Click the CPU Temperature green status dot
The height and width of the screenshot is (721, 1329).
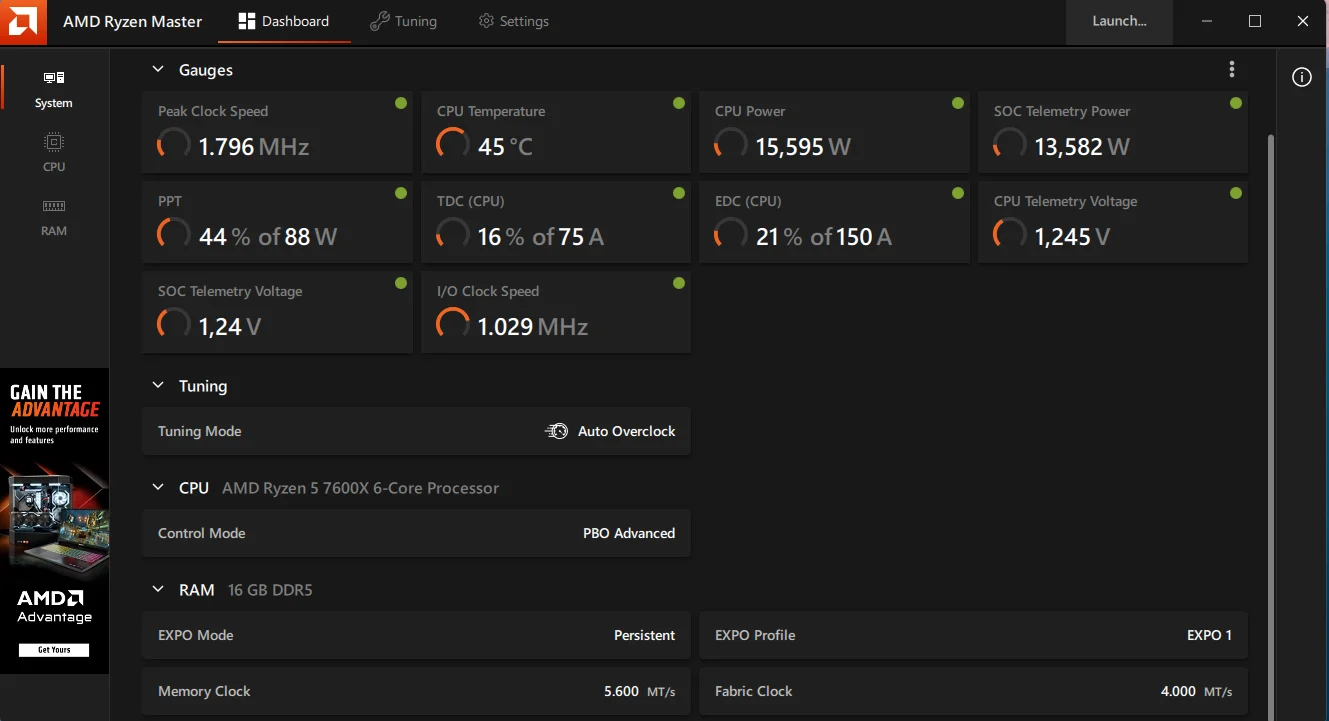(x=679, y=103)
